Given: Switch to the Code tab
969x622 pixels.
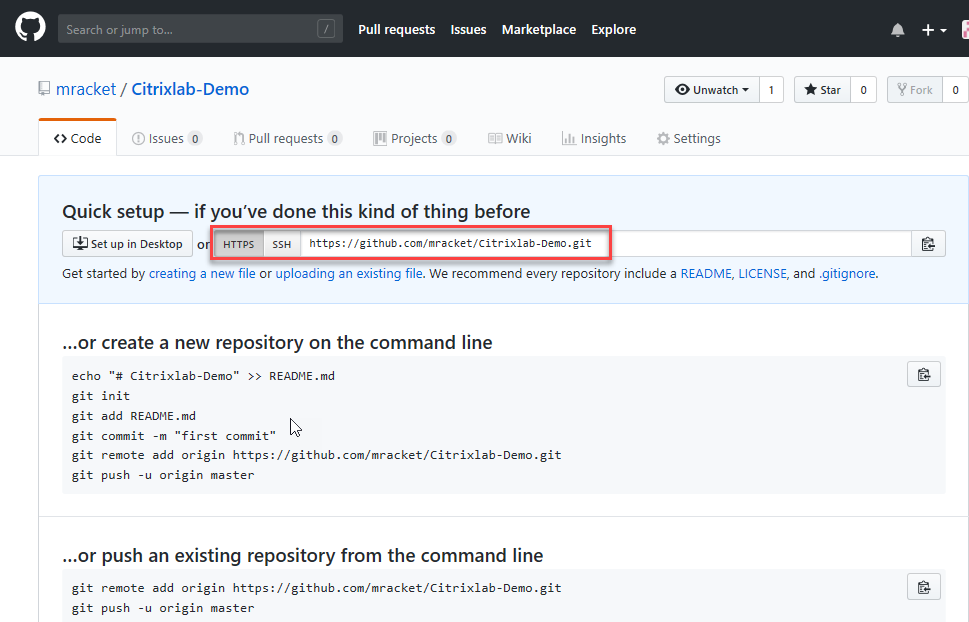Looking at the screenshot, I should (77, 138).
